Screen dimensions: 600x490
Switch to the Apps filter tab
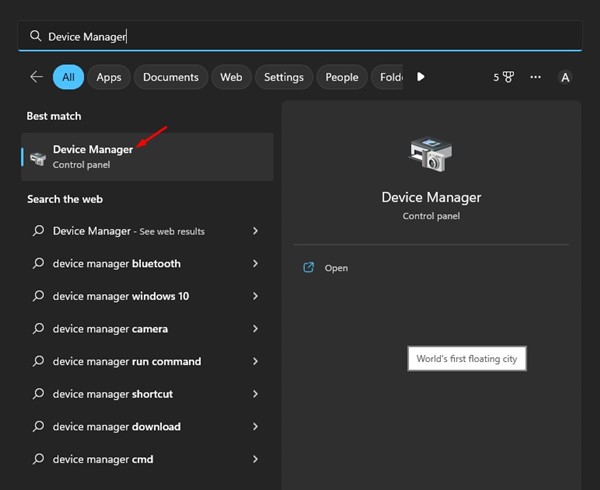point(109,77)
